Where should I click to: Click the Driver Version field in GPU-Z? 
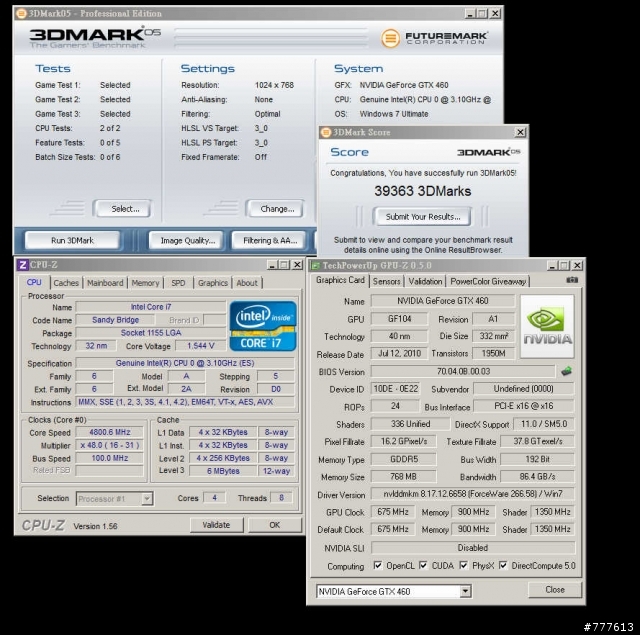point(472,494)
